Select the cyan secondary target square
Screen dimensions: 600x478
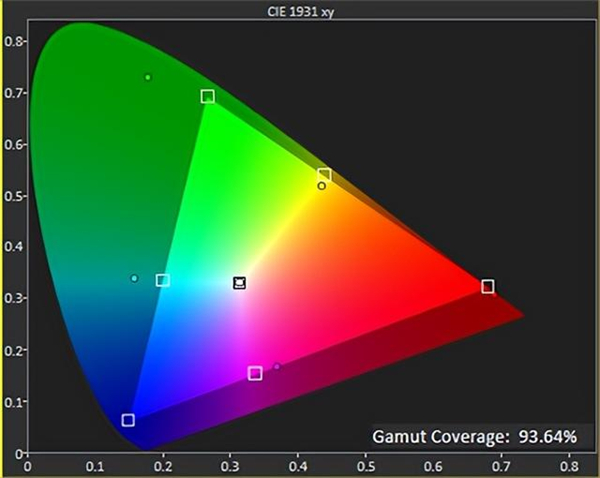point(163,280)
